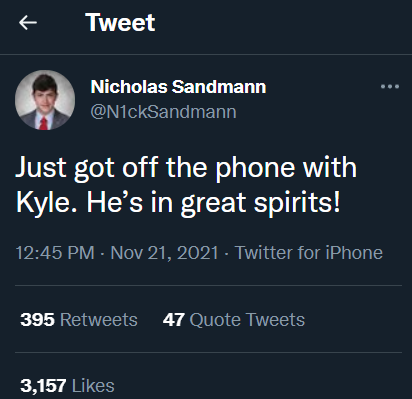This screenshot has height=399, width=412.
Task: Click the 'Quote Tweets' label text
Action: coord(247,320)
